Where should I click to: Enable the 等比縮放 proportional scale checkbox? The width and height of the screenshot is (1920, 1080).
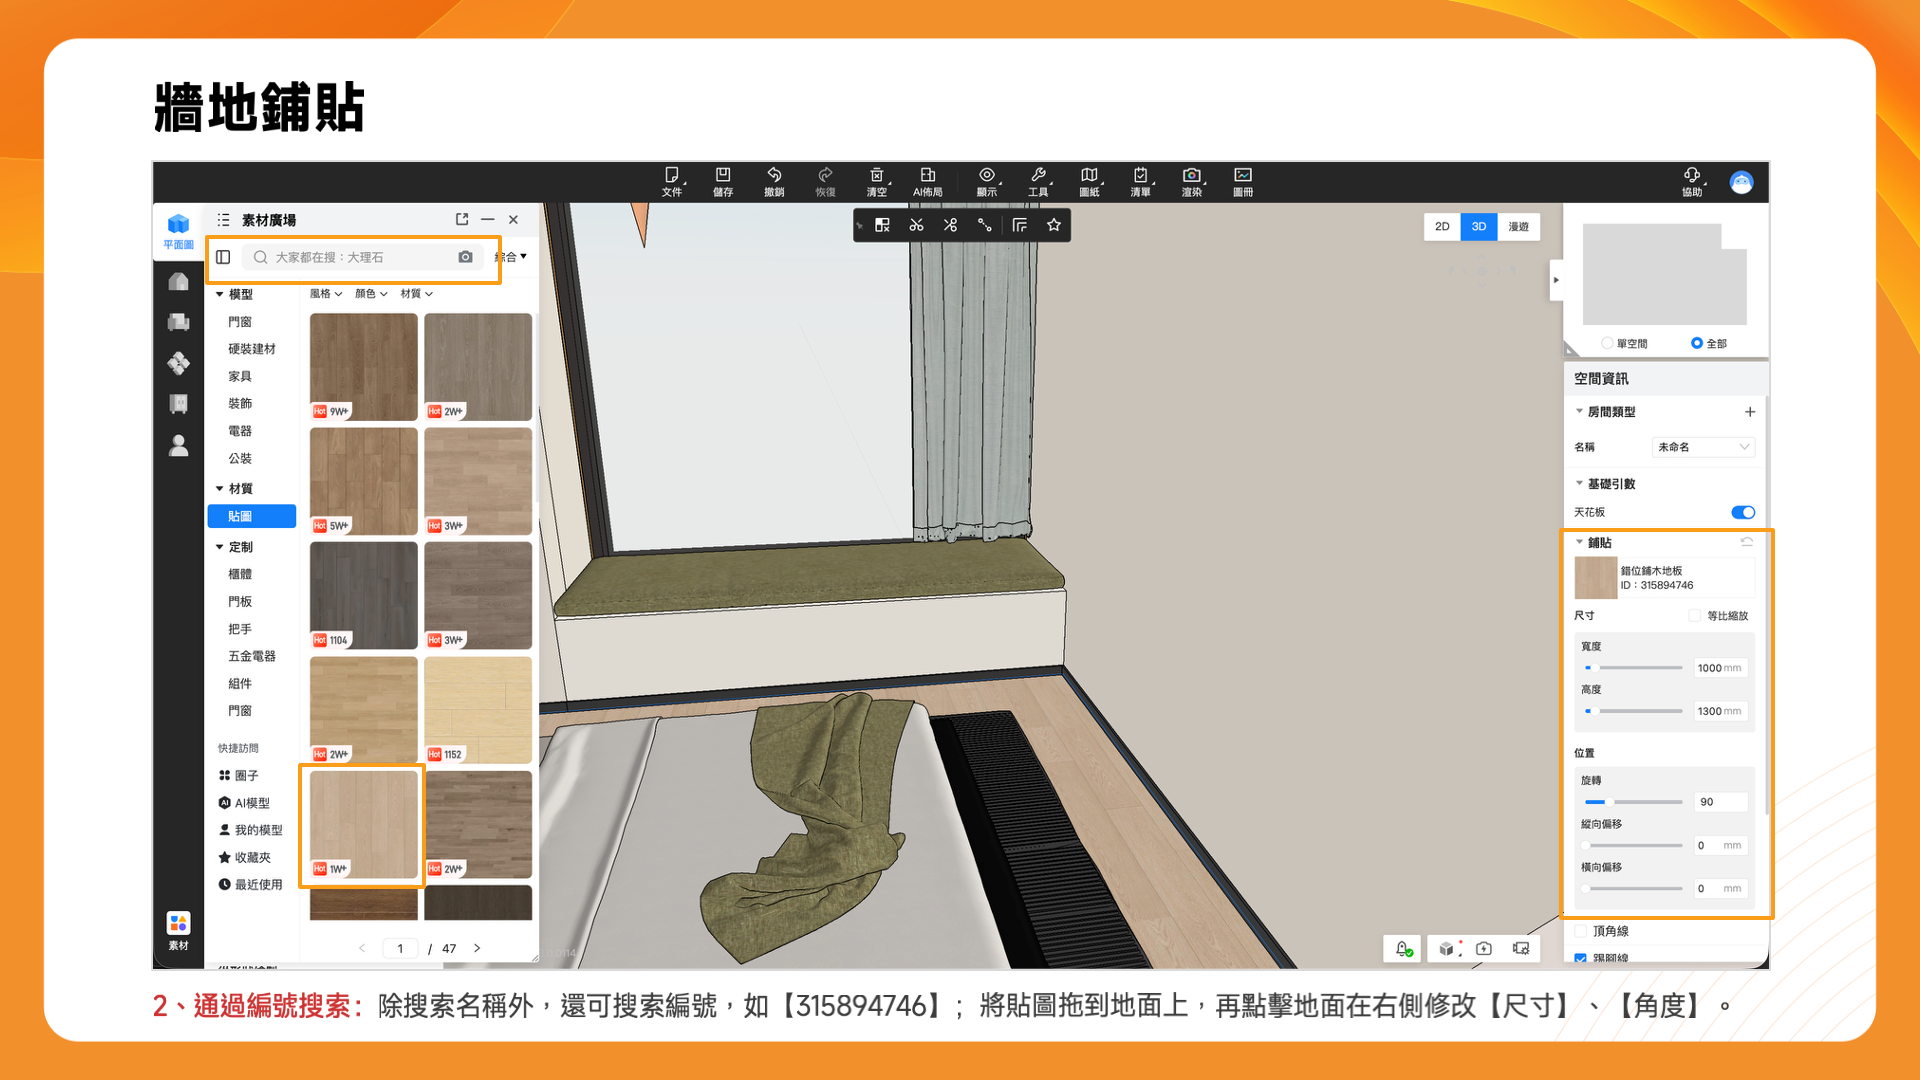pos(1694,616)
